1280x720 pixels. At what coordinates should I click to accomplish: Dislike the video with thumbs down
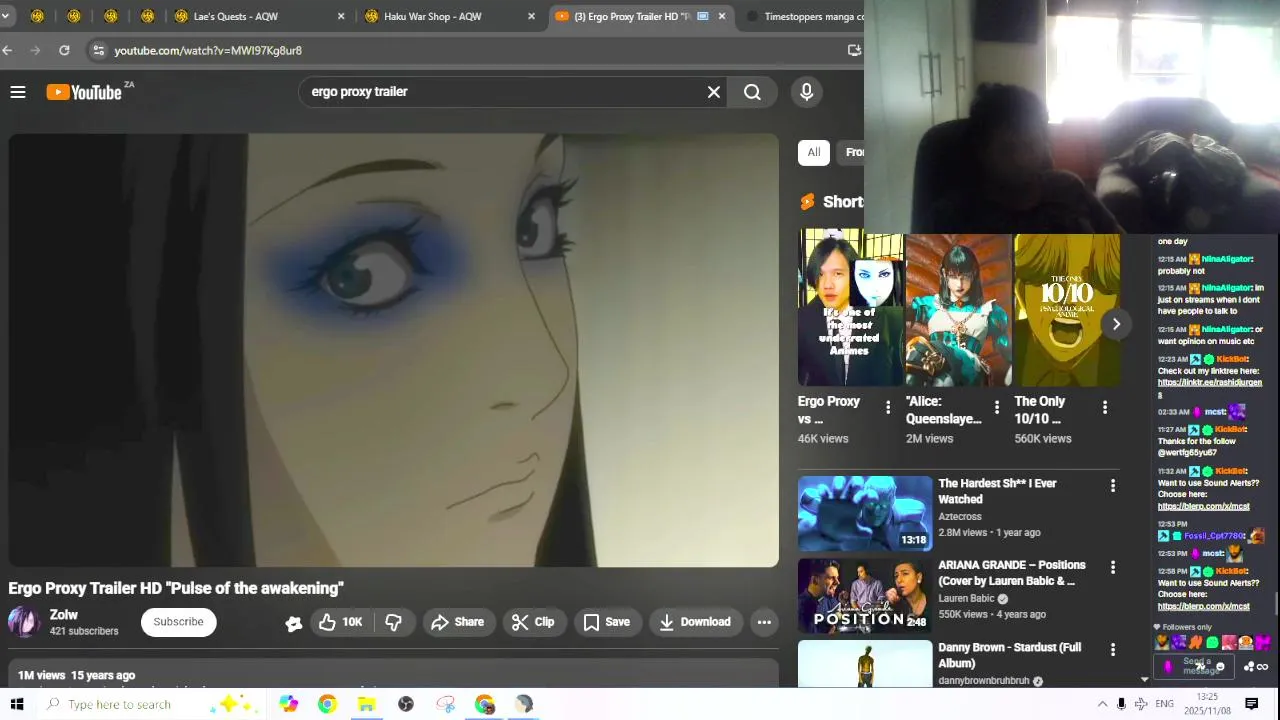pyautogui.click(x=394, y=622)
